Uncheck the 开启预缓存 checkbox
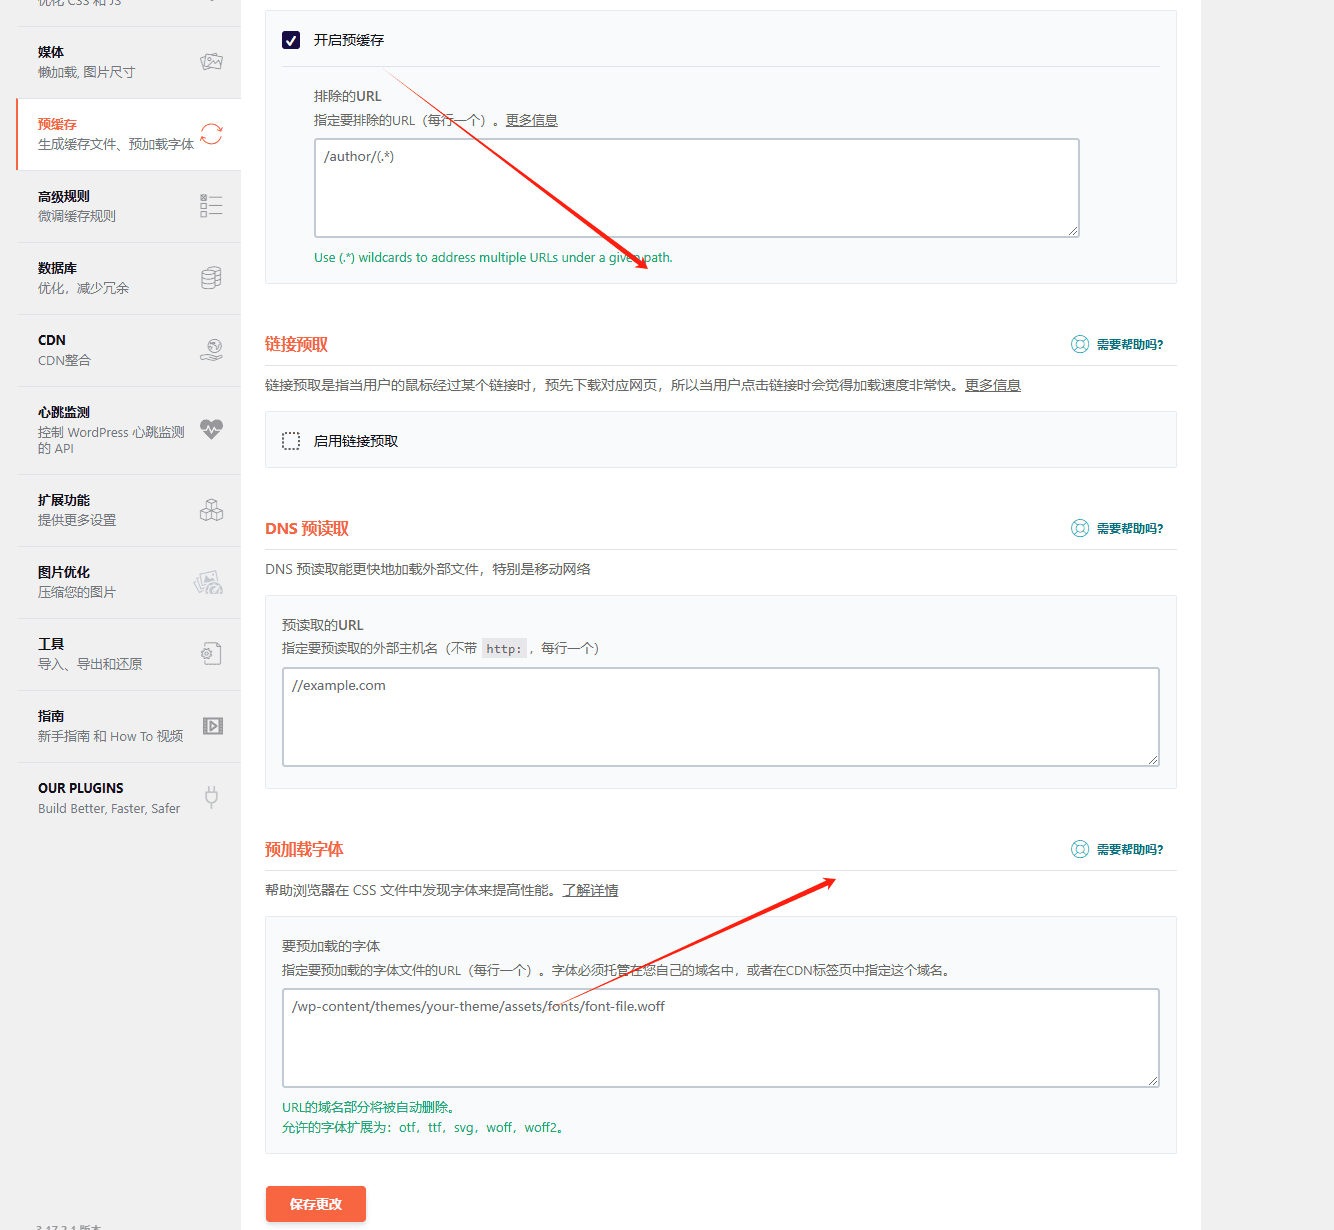The height and width of the screenshot is (1230, 1334). point(291,40)
